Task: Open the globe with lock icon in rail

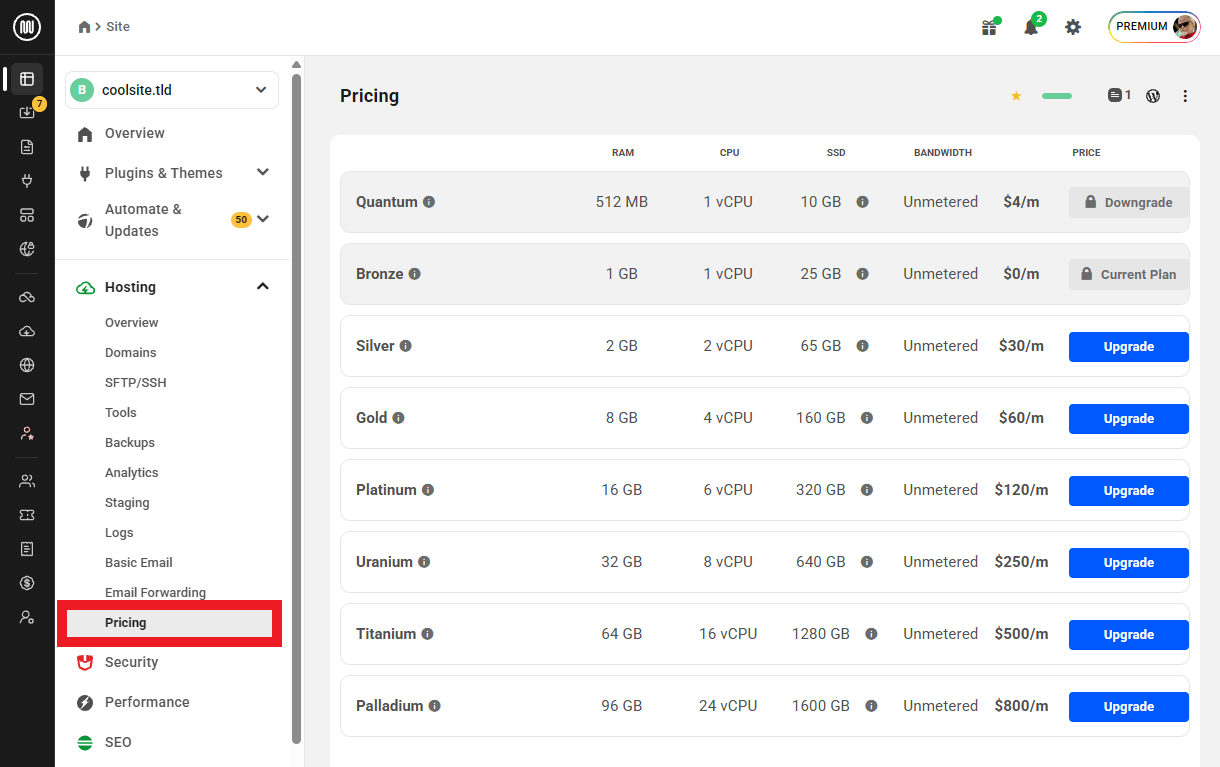Action: tap(27, 249)
